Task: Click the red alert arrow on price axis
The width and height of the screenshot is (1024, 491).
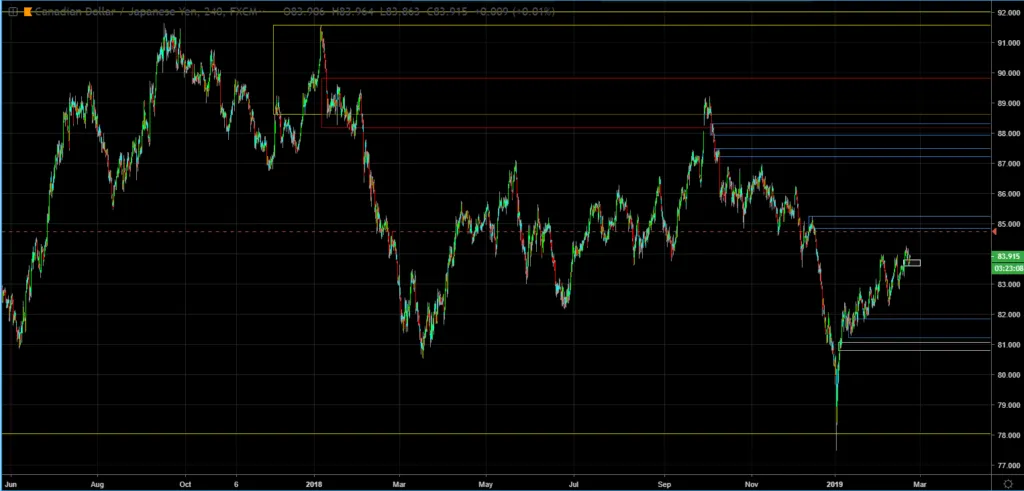Action: [x=994, y=232]
